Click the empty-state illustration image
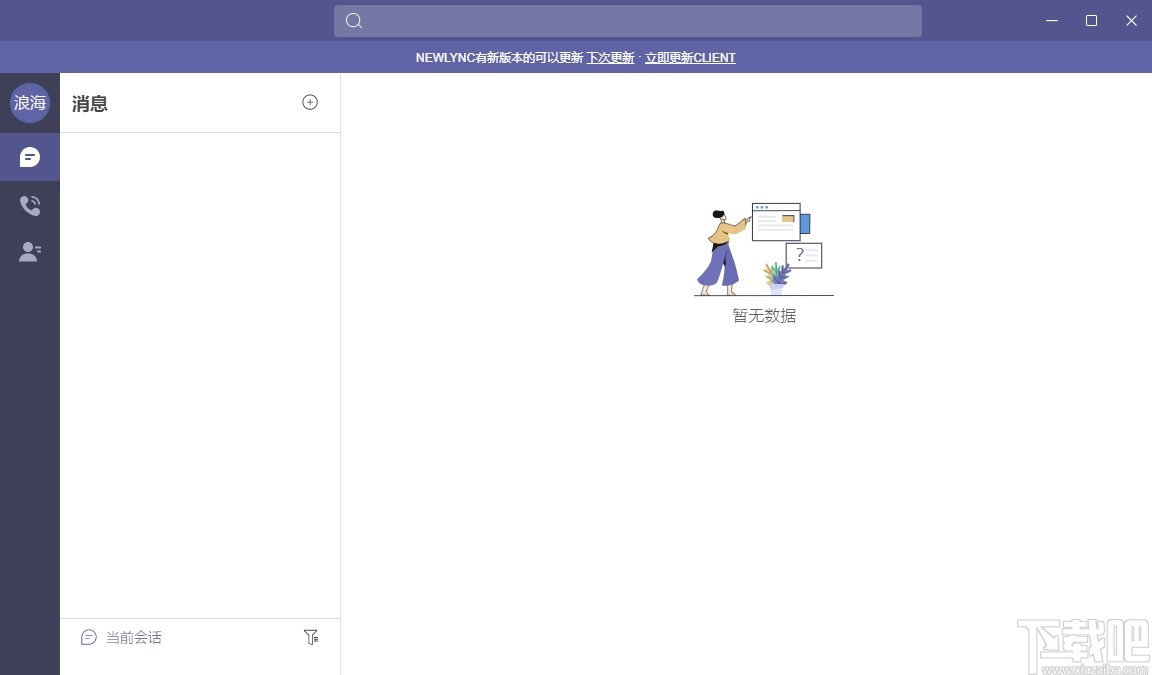Viewport: 1152px width, 675px height. coord(763,245)
